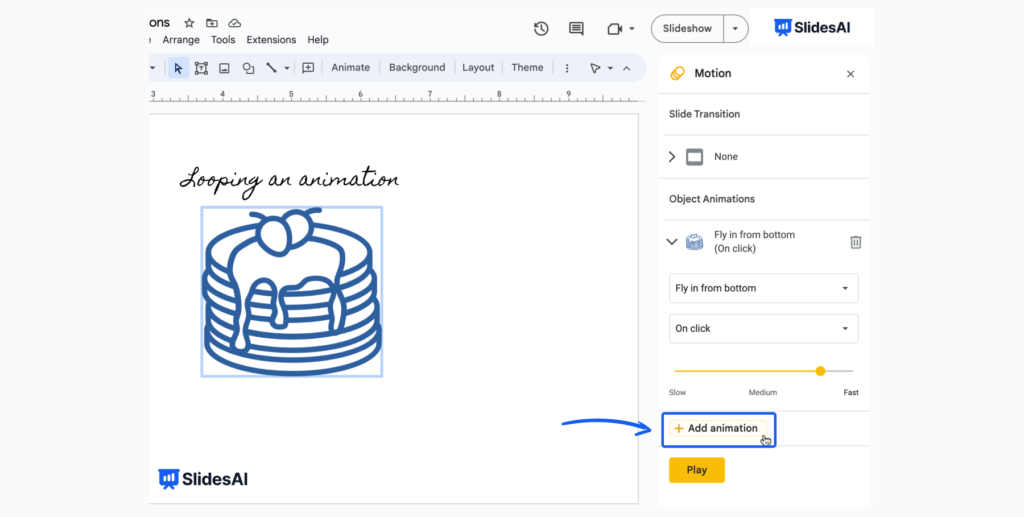The height and width of the screenshot is (517, 1024).
Task: Open the Fly in from bottom dropdown
Action: [763, 288]
